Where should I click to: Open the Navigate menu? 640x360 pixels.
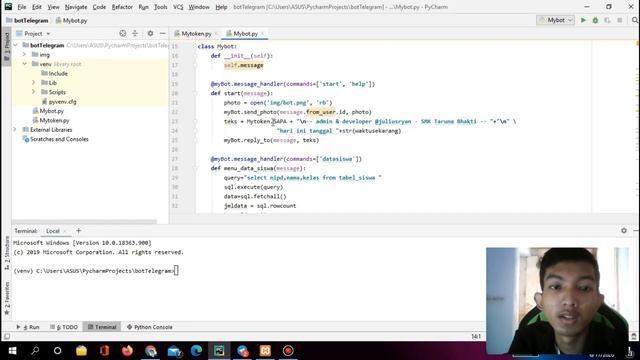(x=76, y=7)
